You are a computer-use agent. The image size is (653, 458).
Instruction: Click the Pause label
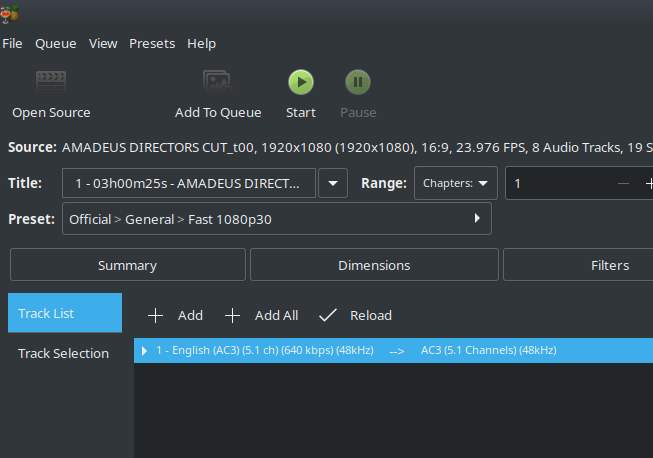pos(358,112)
